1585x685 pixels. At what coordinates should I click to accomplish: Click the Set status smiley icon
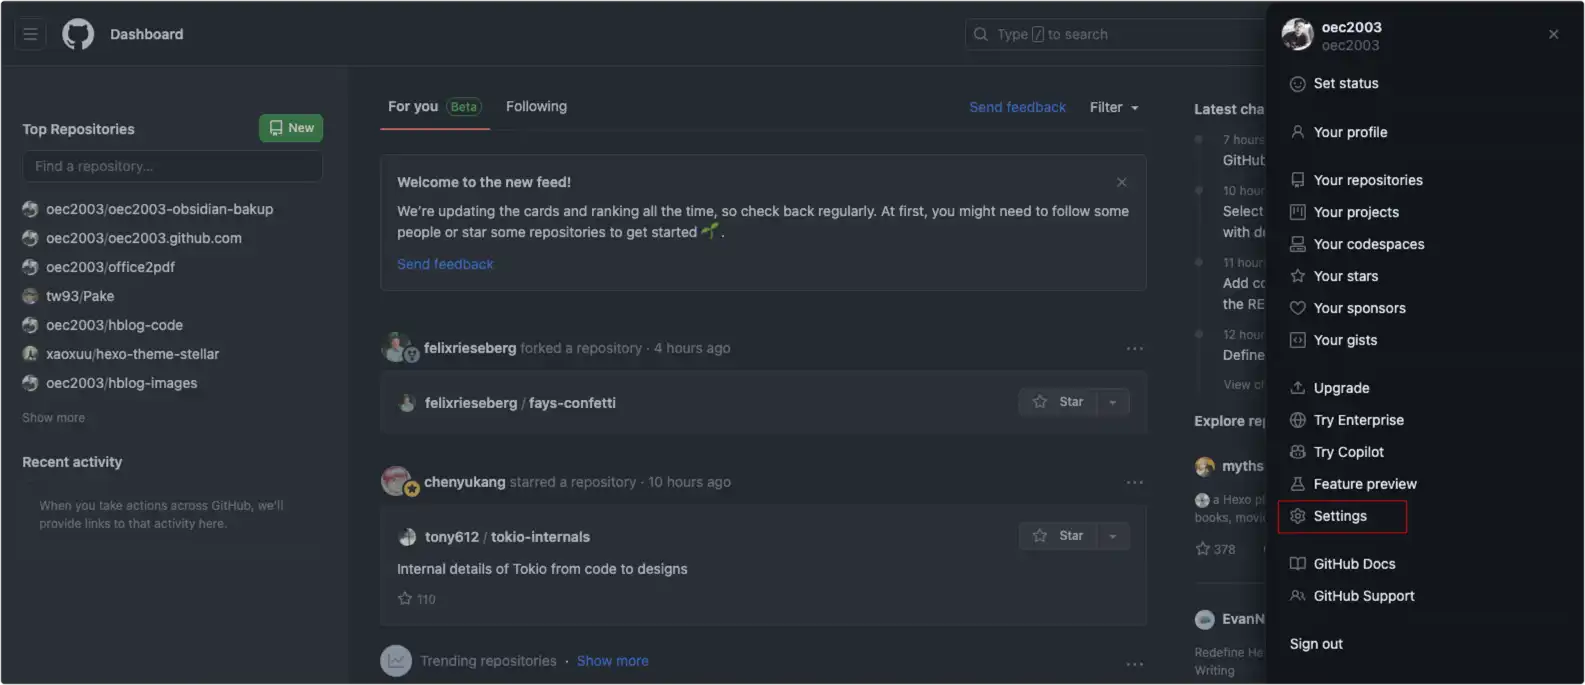click(1298, 84)
